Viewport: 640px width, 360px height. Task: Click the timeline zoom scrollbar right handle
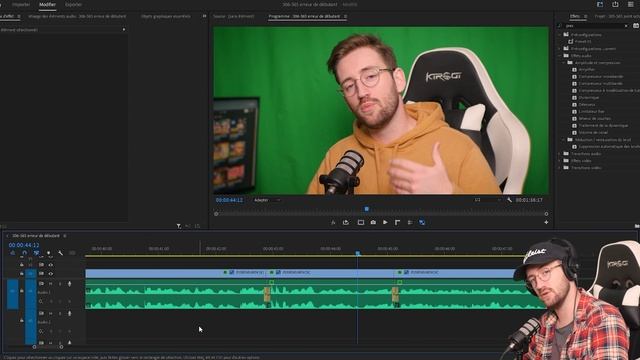[61, 347]
